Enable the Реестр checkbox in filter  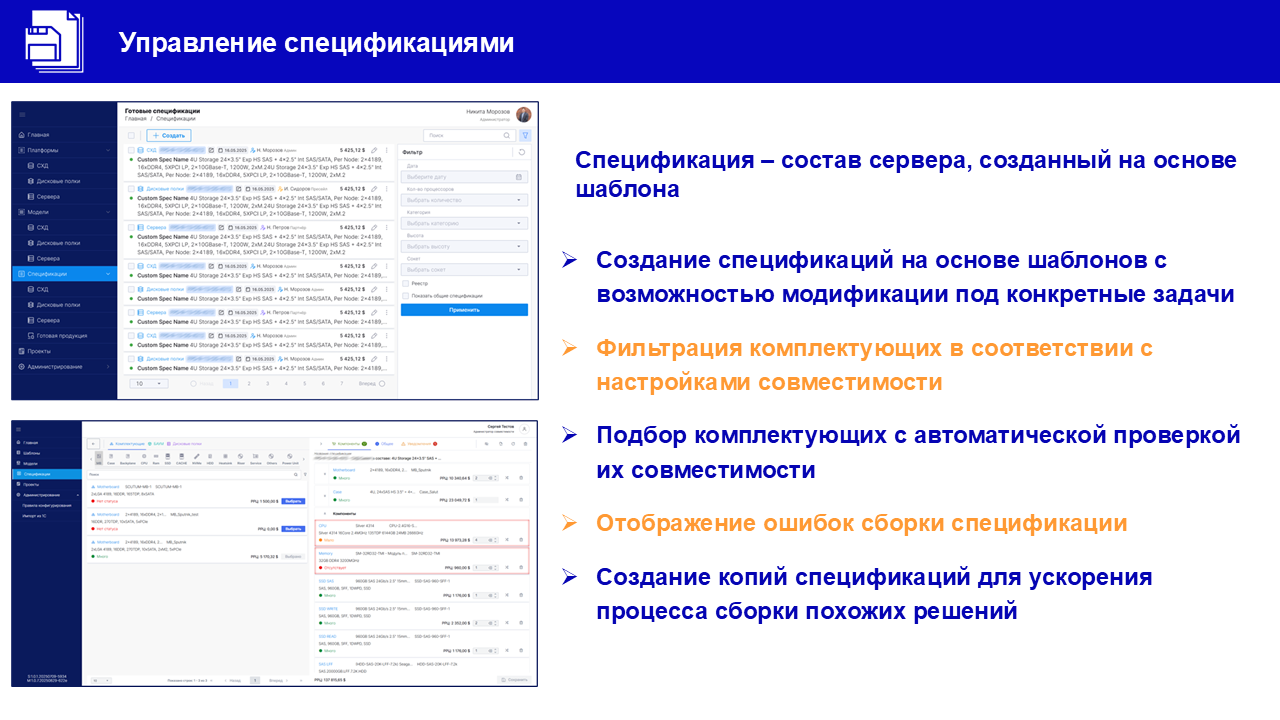tap(406, 283)
